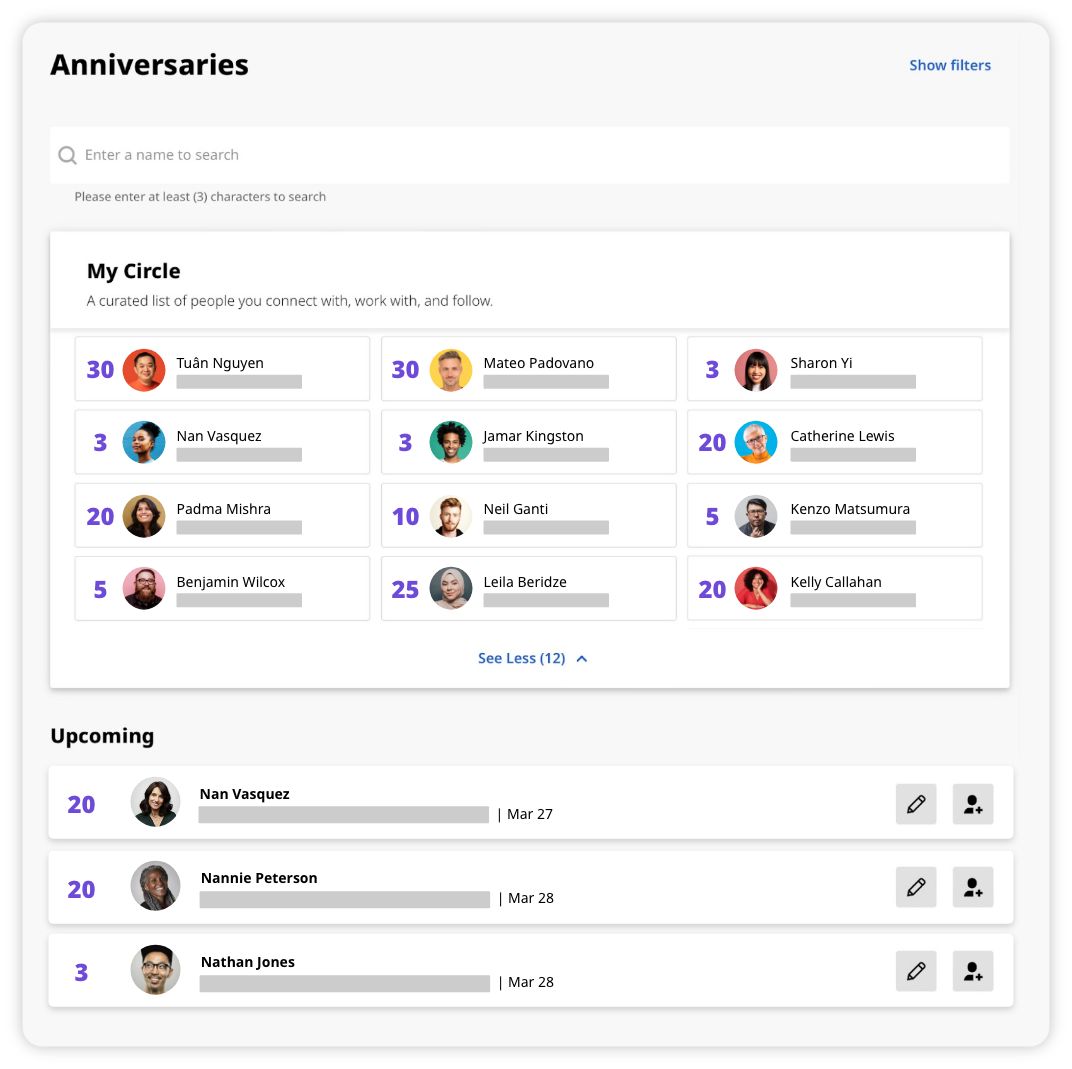
Task: Select the name Tuân Nguyen
Action: (x=219, y=363)
